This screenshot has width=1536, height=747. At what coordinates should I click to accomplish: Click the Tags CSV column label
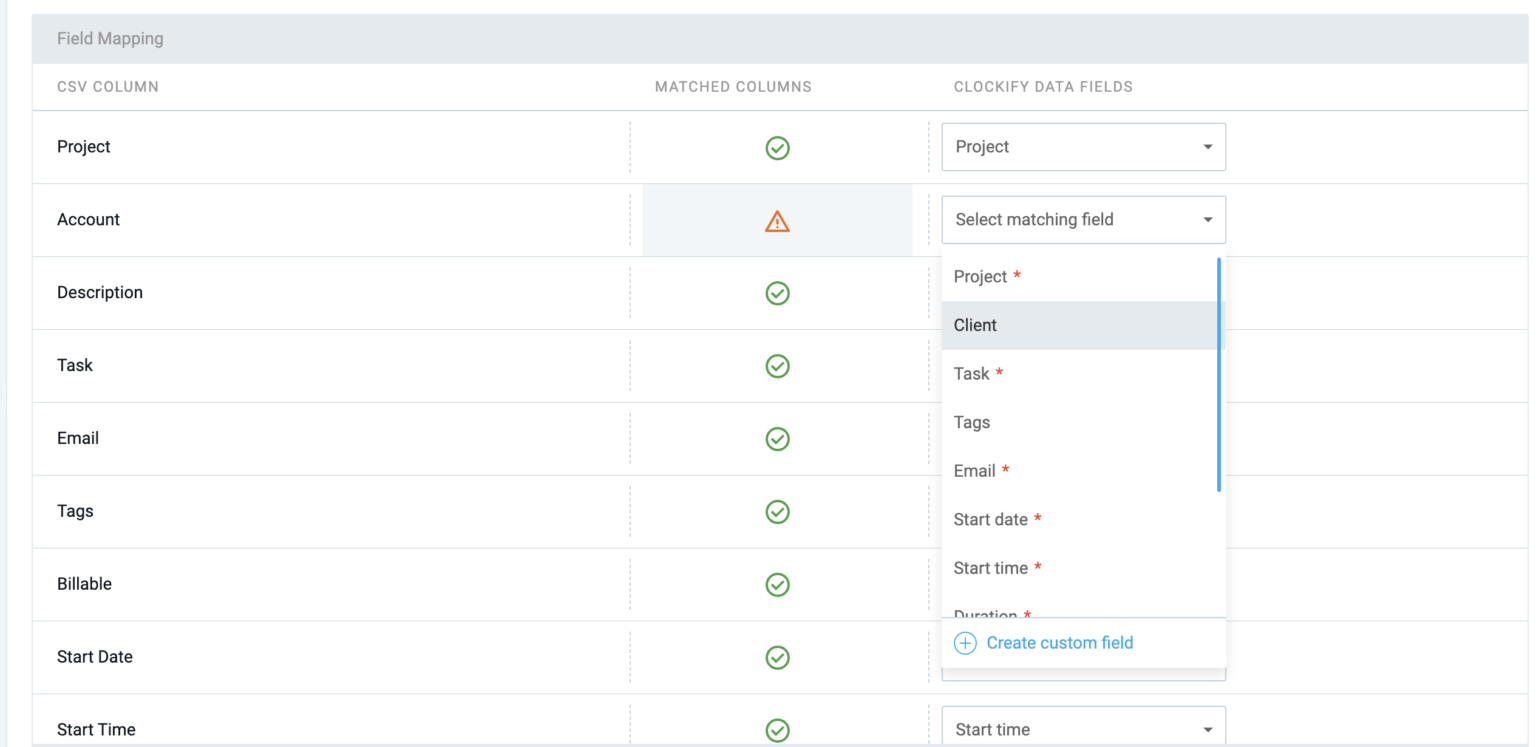coord(75,511)
